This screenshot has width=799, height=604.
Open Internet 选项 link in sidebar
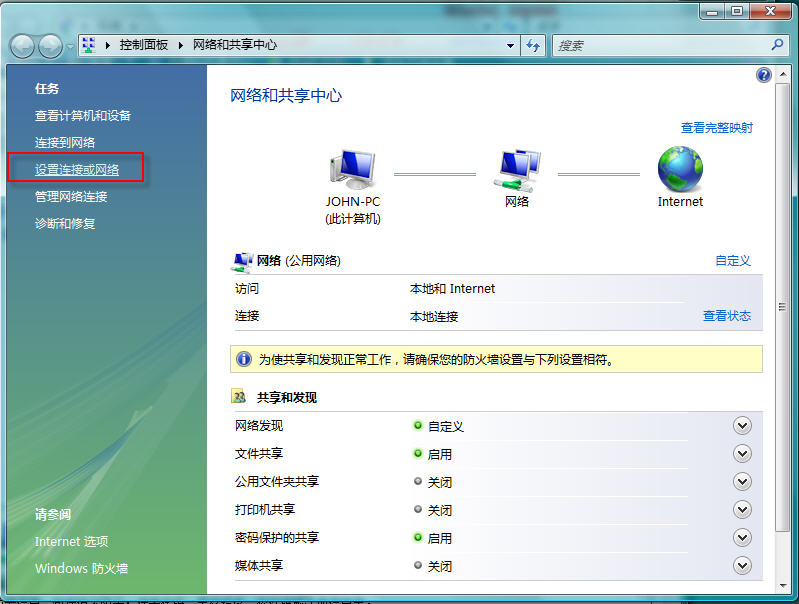(x=71, y=541)
